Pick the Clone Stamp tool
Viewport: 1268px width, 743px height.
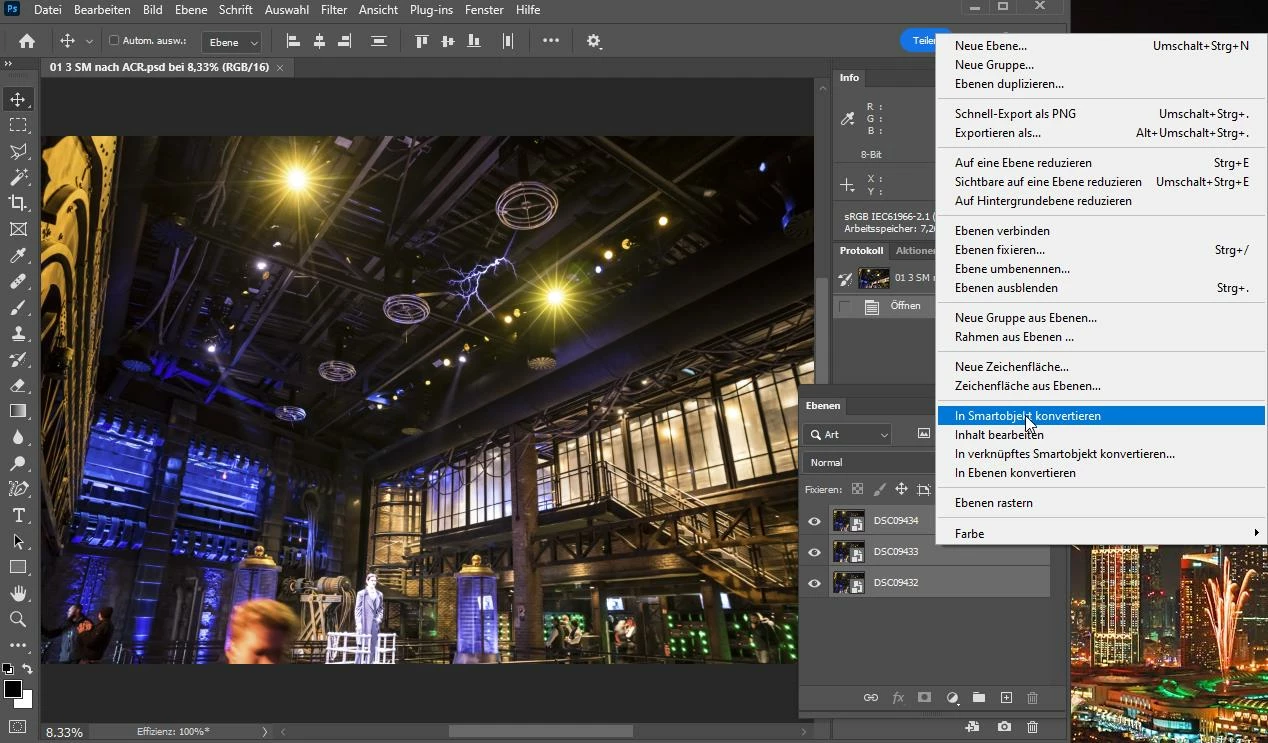point(18,333)
